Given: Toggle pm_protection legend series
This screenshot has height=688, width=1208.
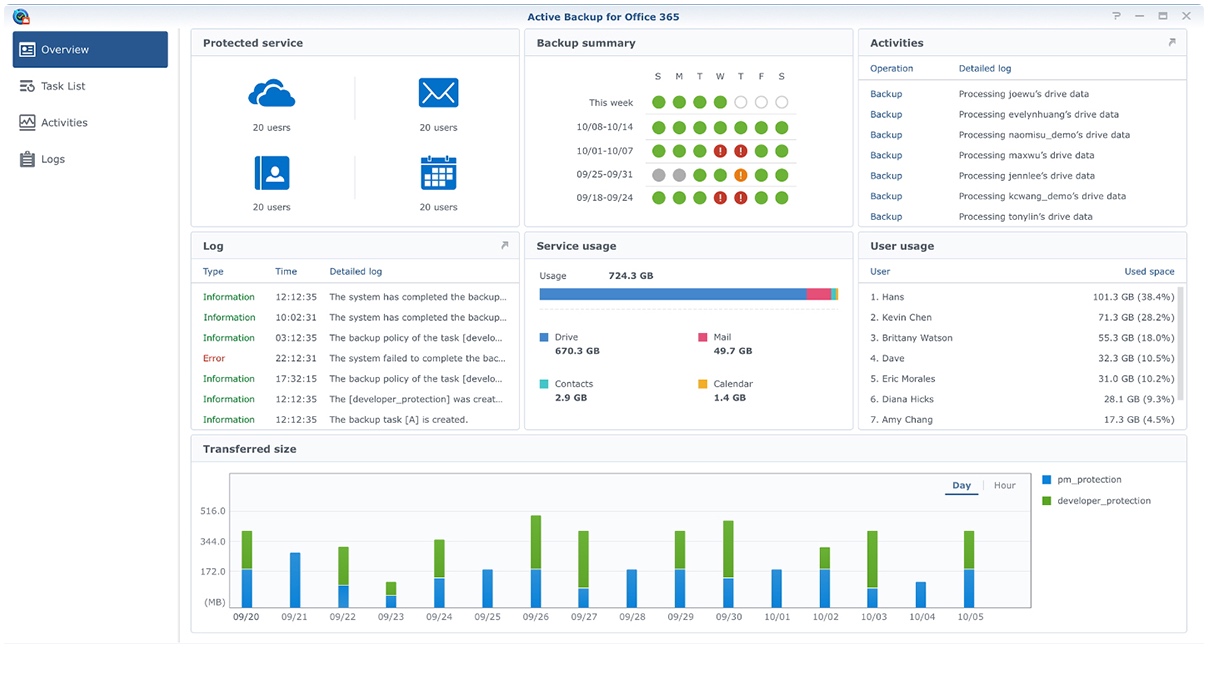Looking at the screenshot, I should [x=1088, y=480].
